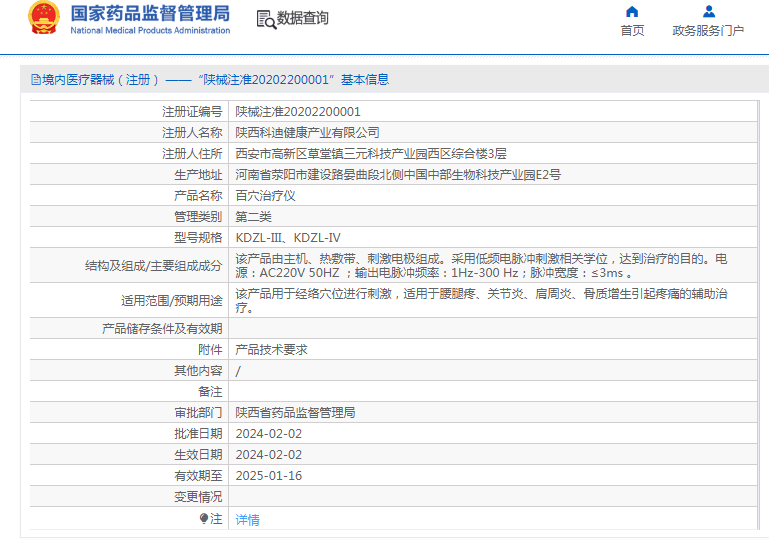The height and width of the screenshot is (541, 769).
Task: Click the intended use text 该产品用于经络穴位
Action: (x=481, y=300)
